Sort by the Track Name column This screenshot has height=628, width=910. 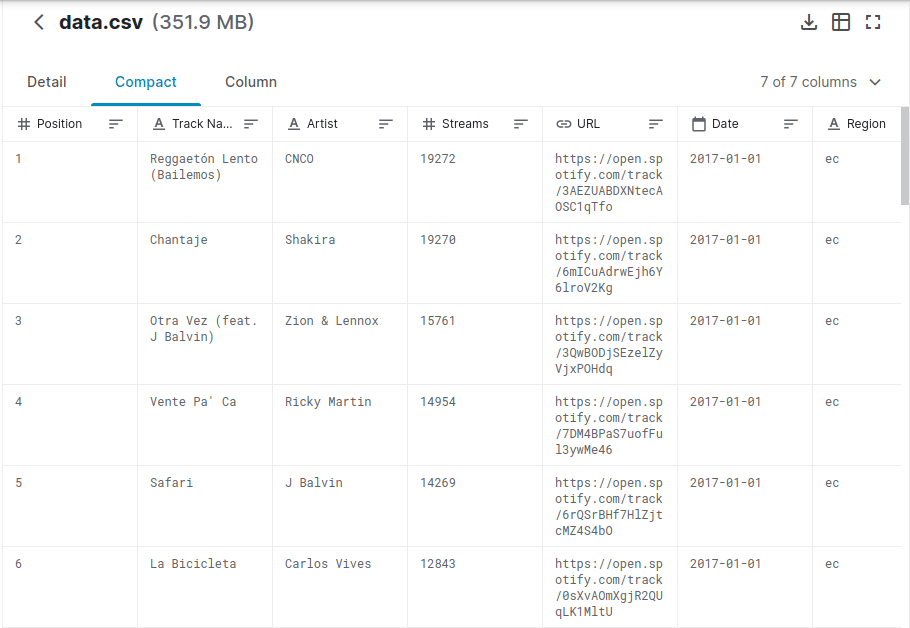coord(251,124)
